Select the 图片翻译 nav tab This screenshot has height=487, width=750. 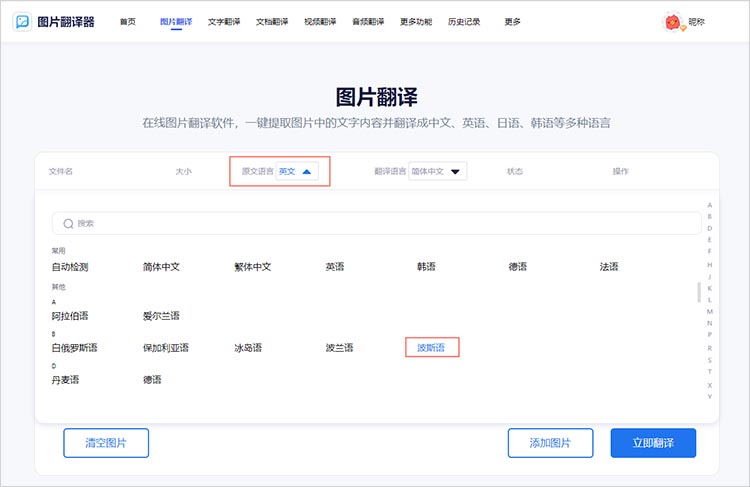click(x=176, y=22)
